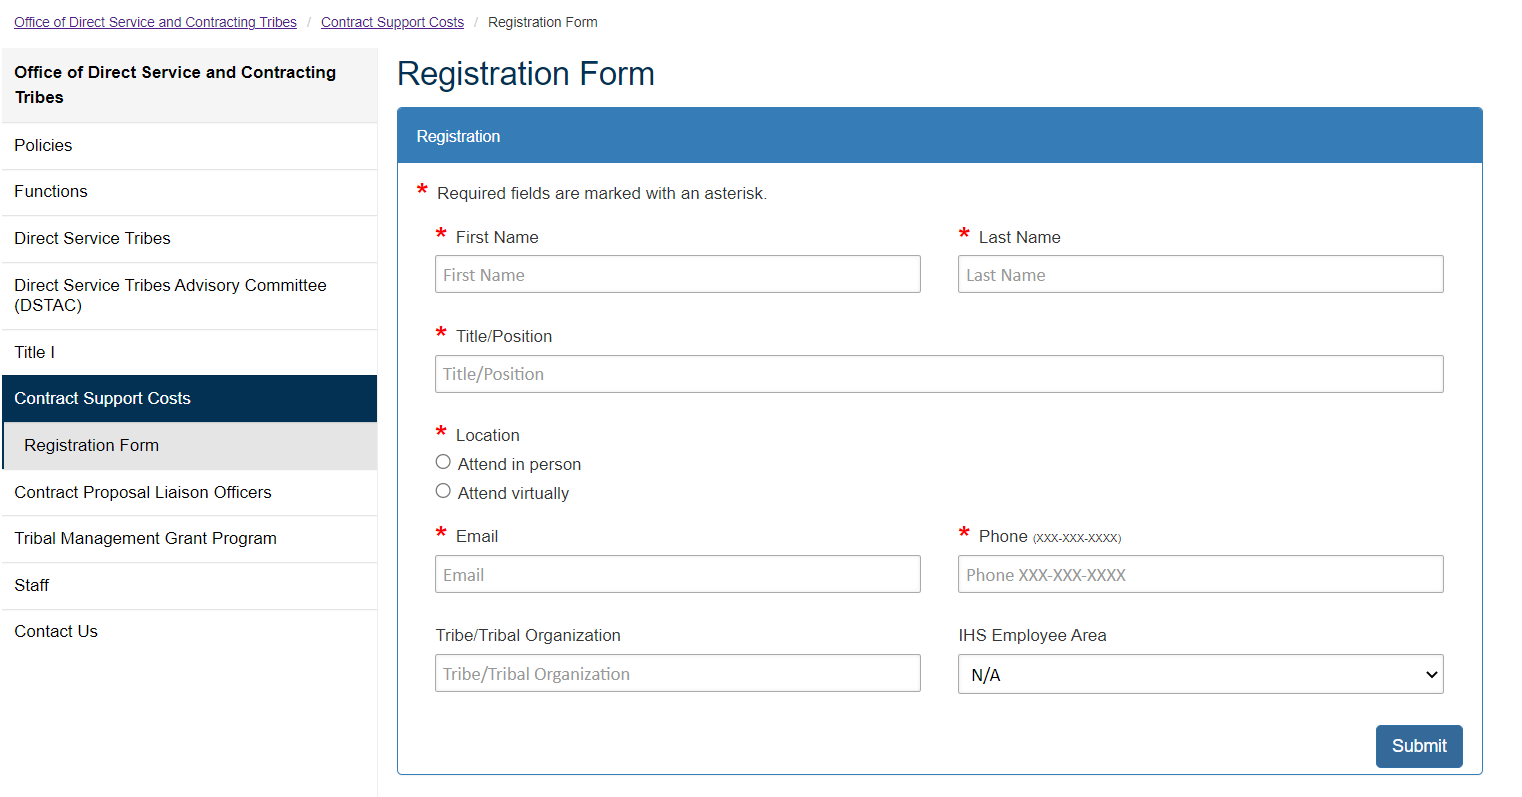Select Direct Service Tribes sidebar item
1522x797 pixels.
(92, 239)
